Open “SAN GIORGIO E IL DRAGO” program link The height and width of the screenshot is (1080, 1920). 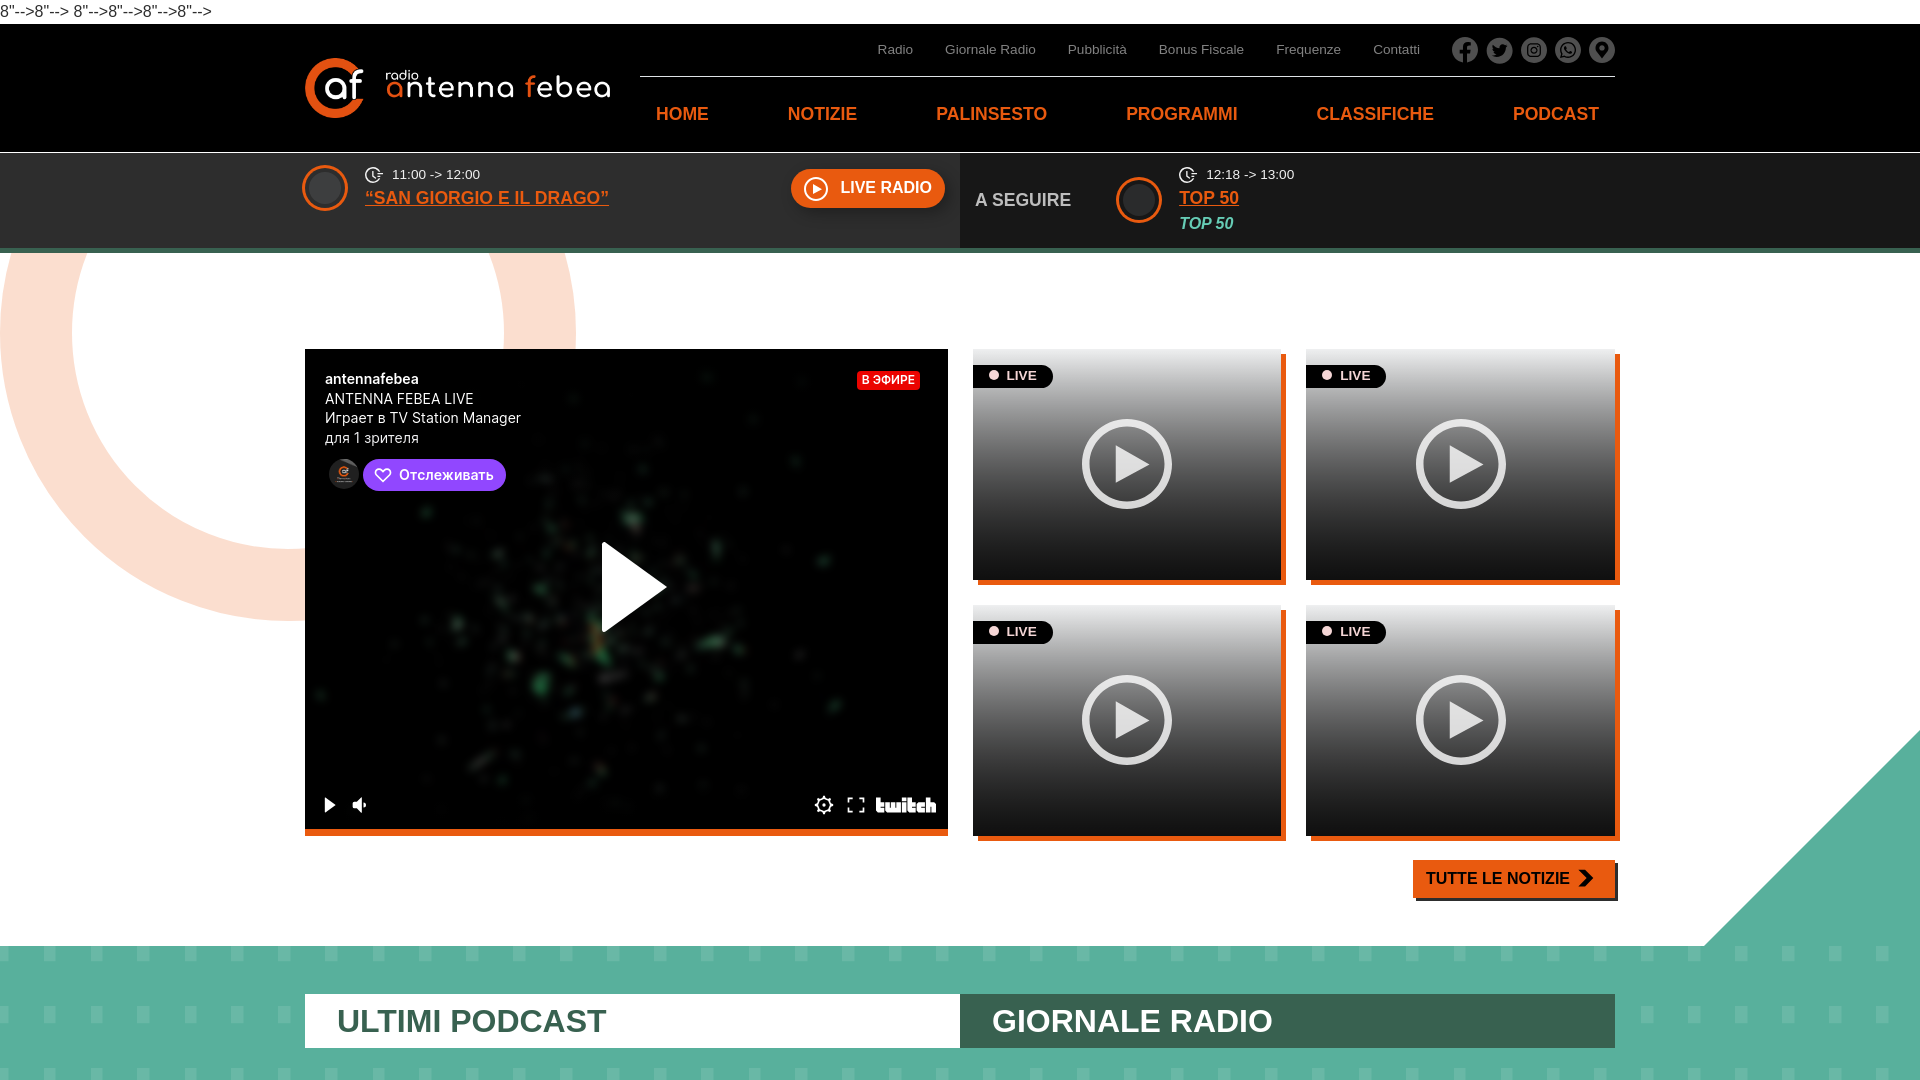(x=486, y=198)
